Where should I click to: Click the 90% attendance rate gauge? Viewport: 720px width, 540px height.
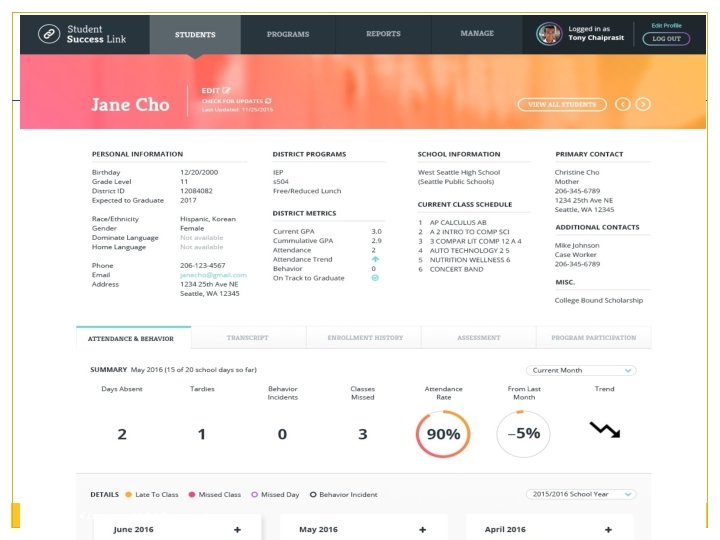pos(443,434)
